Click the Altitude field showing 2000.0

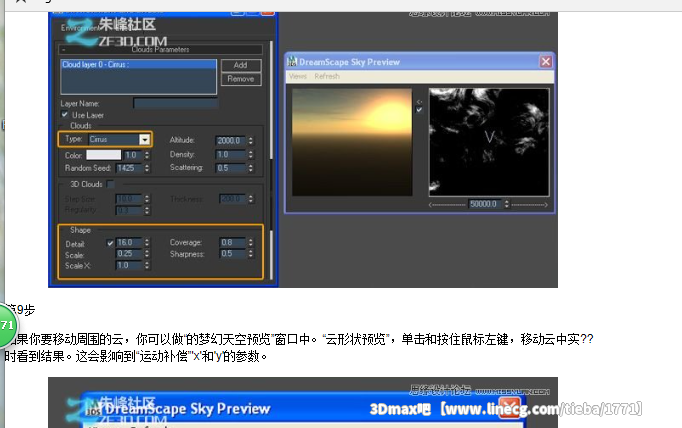(231, 140)
